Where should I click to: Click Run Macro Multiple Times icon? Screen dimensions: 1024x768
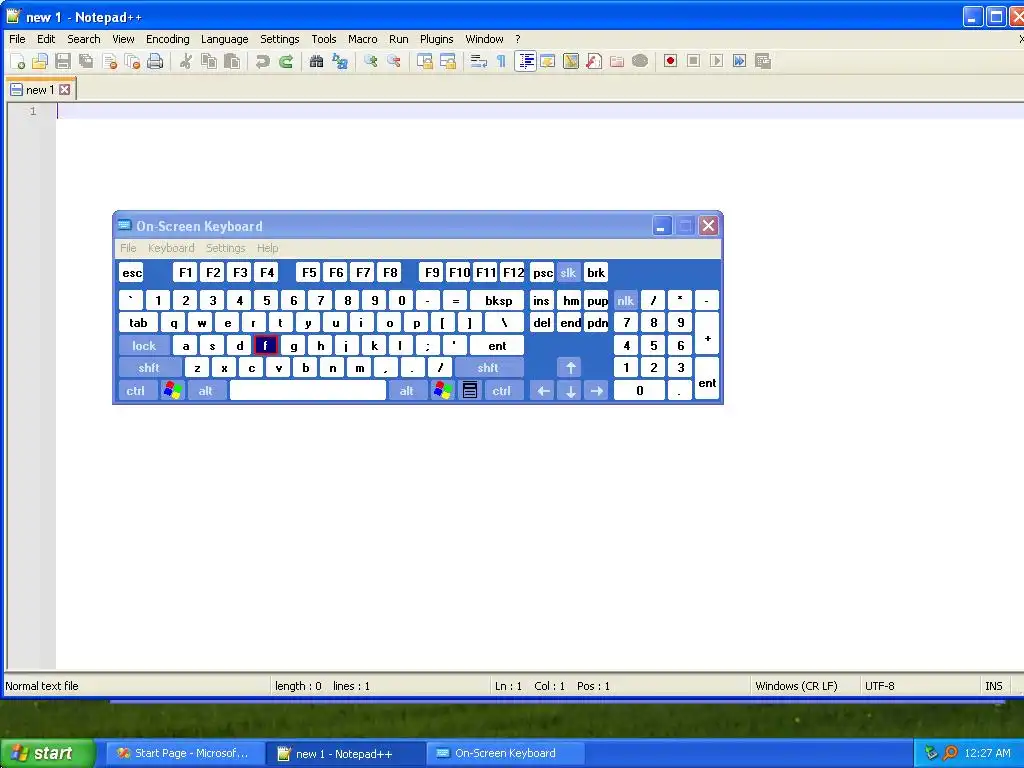[739, 61]
